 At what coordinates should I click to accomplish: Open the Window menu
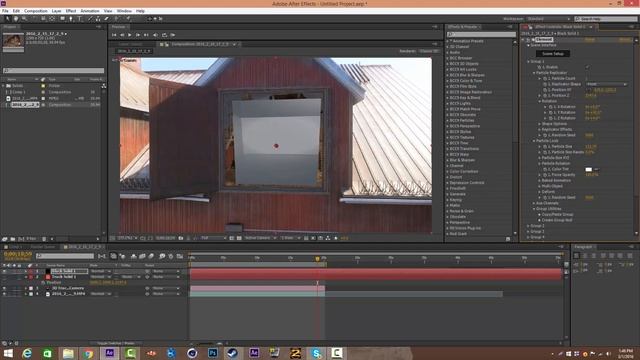pos(124,11)
